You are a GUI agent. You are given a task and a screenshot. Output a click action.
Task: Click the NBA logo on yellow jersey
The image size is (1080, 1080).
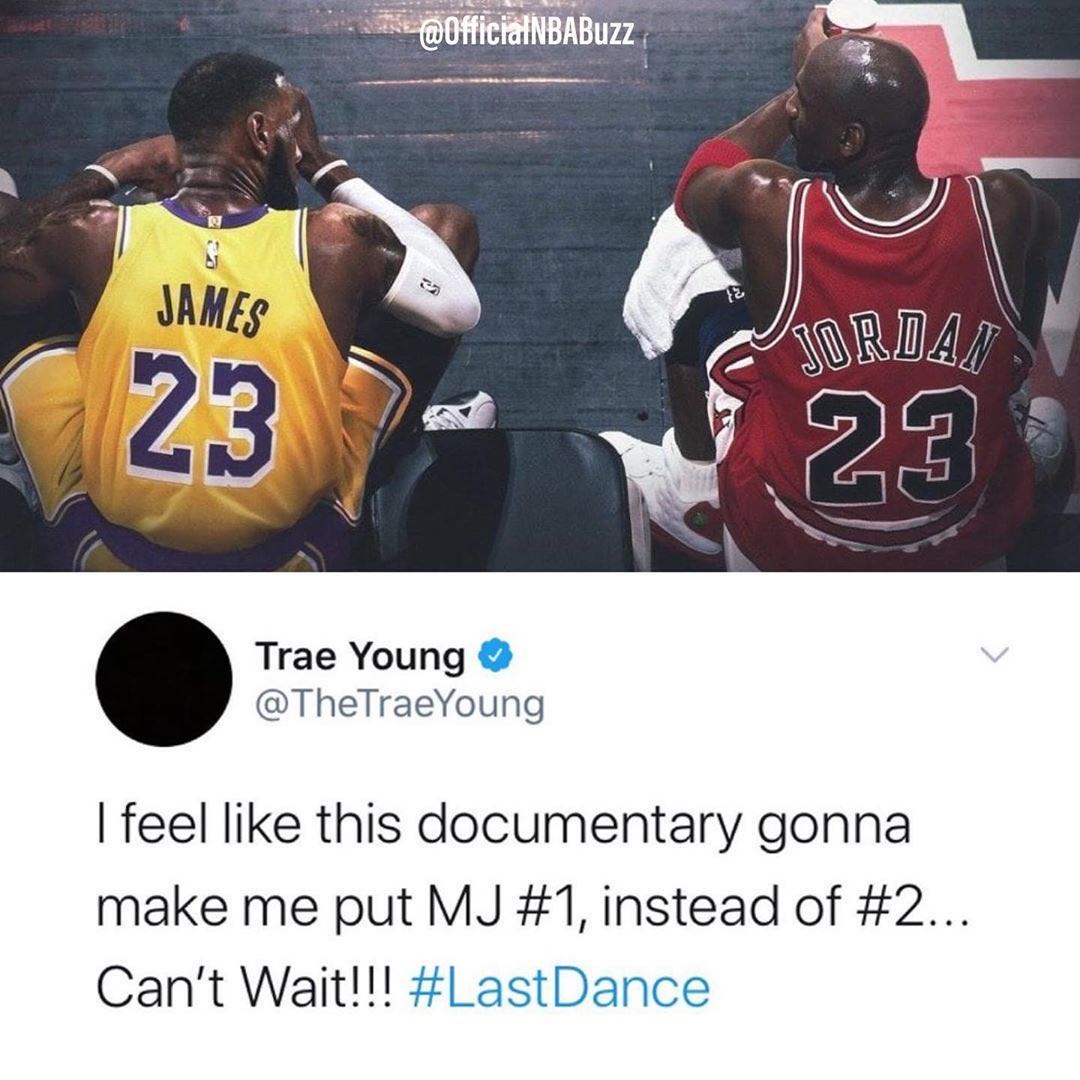(213, 255)
